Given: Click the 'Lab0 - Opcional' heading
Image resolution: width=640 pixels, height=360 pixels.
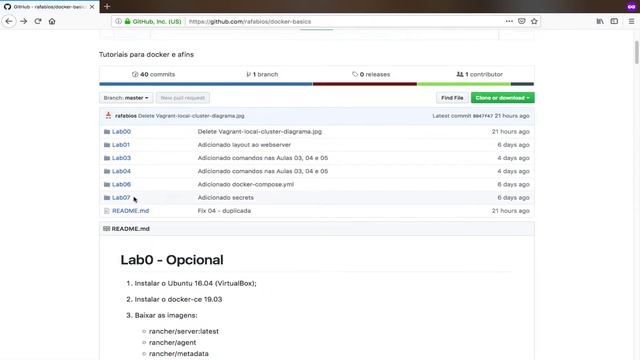Looking at the screenshot, I should click(172, 260).
